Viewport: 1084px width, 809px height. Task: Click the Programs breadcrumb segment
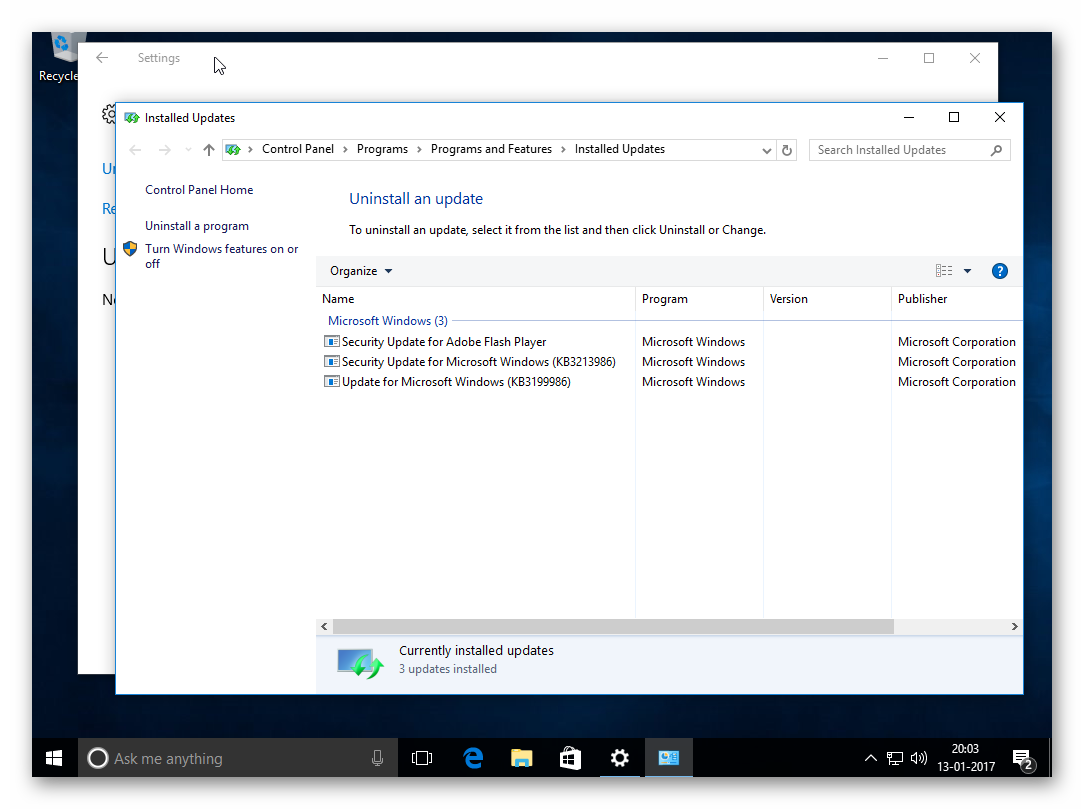(382, 149)
